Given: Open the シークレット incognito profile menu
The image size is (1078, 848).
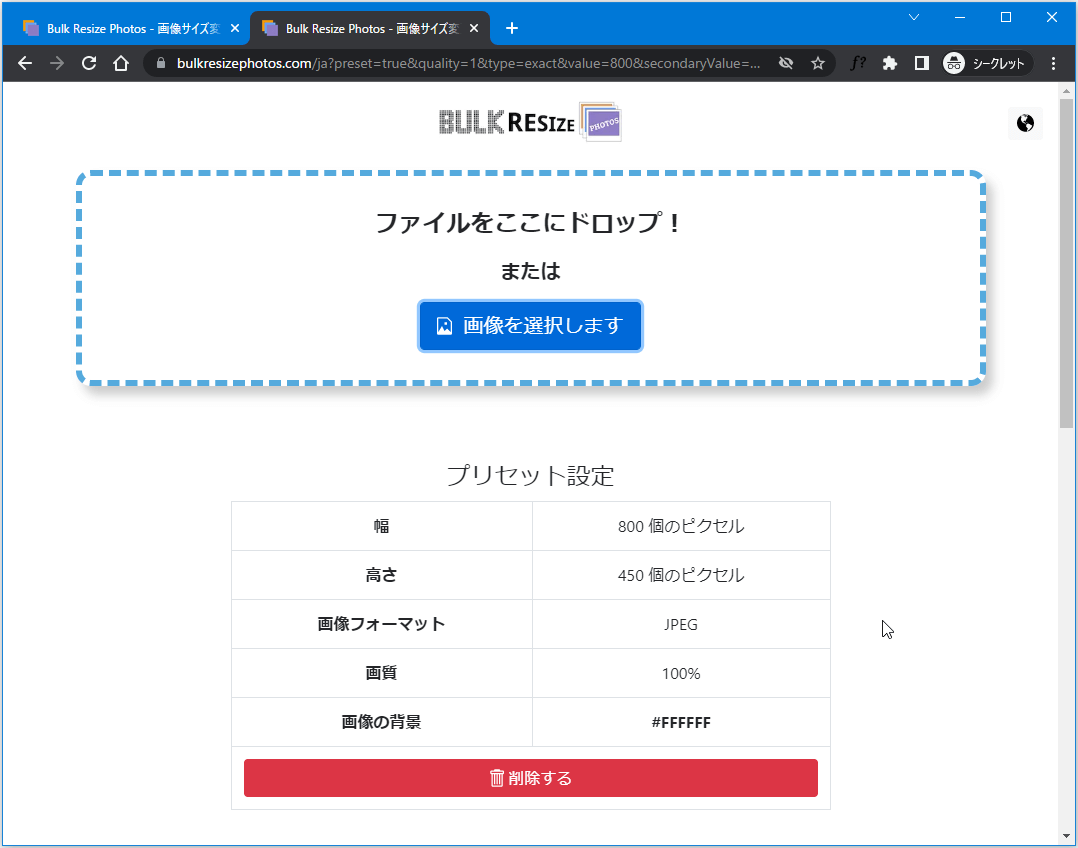Looking at the screenshot, I should [987, 63].
